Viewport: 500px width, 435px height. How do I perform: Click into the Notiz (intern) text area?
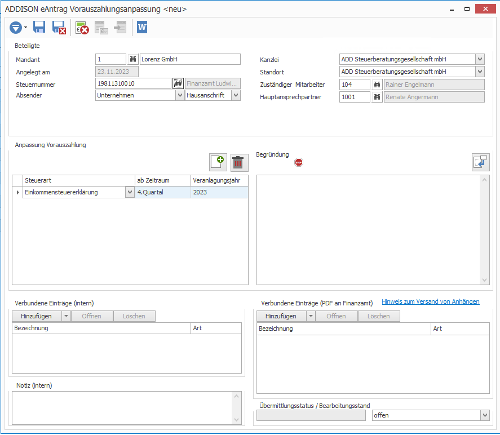[122, 408]
